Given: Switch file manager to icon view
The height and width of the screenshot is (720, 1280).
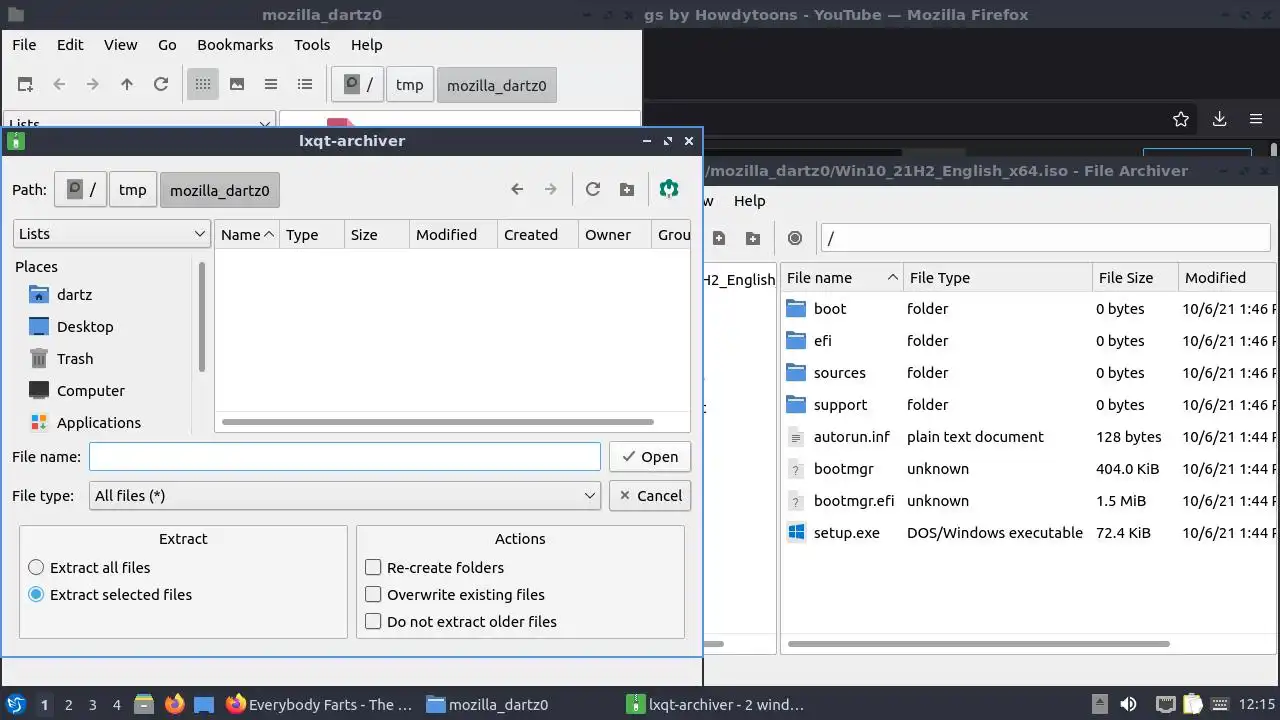Looking at the screenshot, I should coord(203,84).
